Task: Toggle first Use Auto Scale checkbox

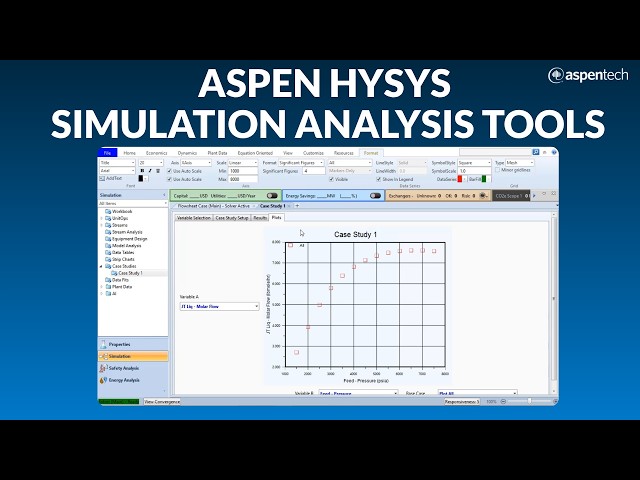Action: pyautogui.click(x=169, y=171)
